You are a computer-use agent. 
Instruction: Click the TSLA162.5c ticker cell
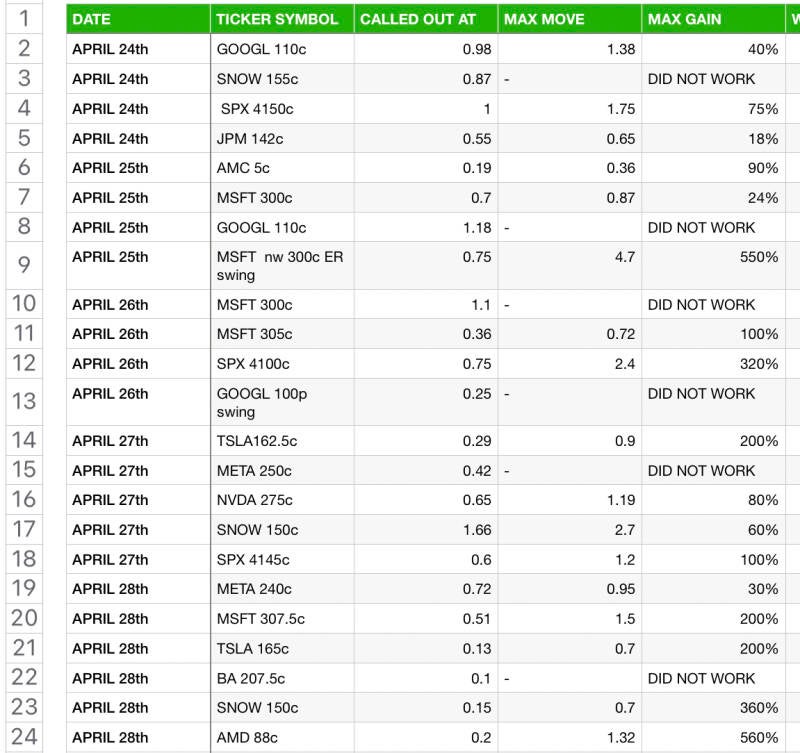tap(282, 441)
